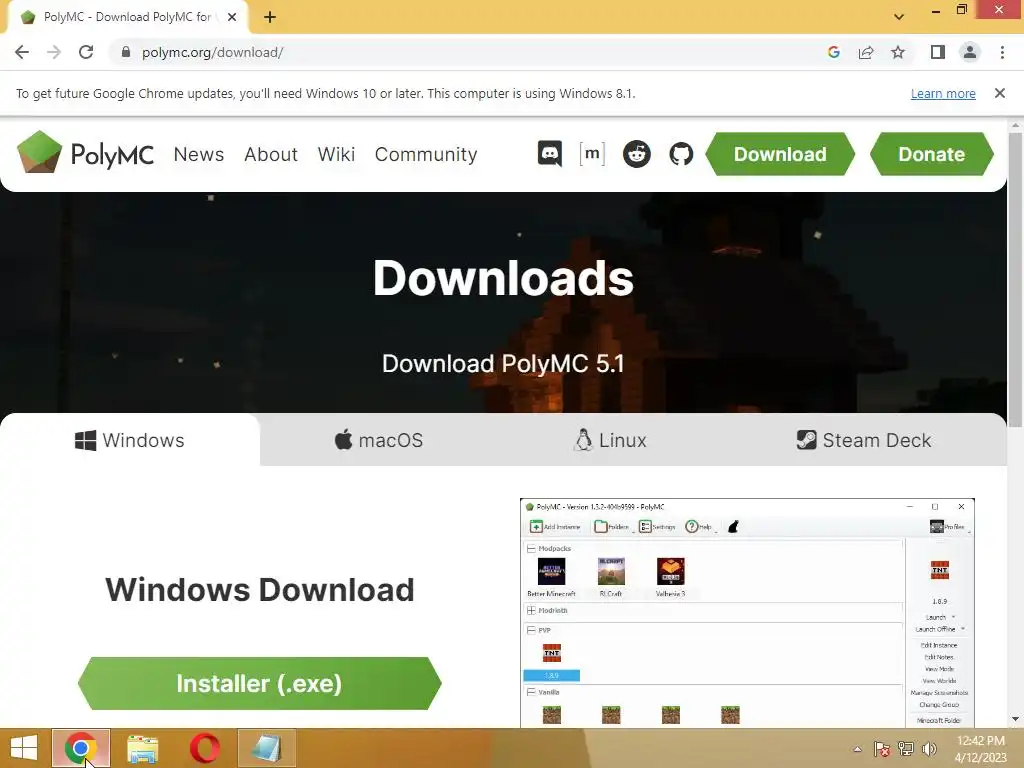Open the Windows Start button
Image resolution: width=1024 pixels, height=768 pixels.
24,748
